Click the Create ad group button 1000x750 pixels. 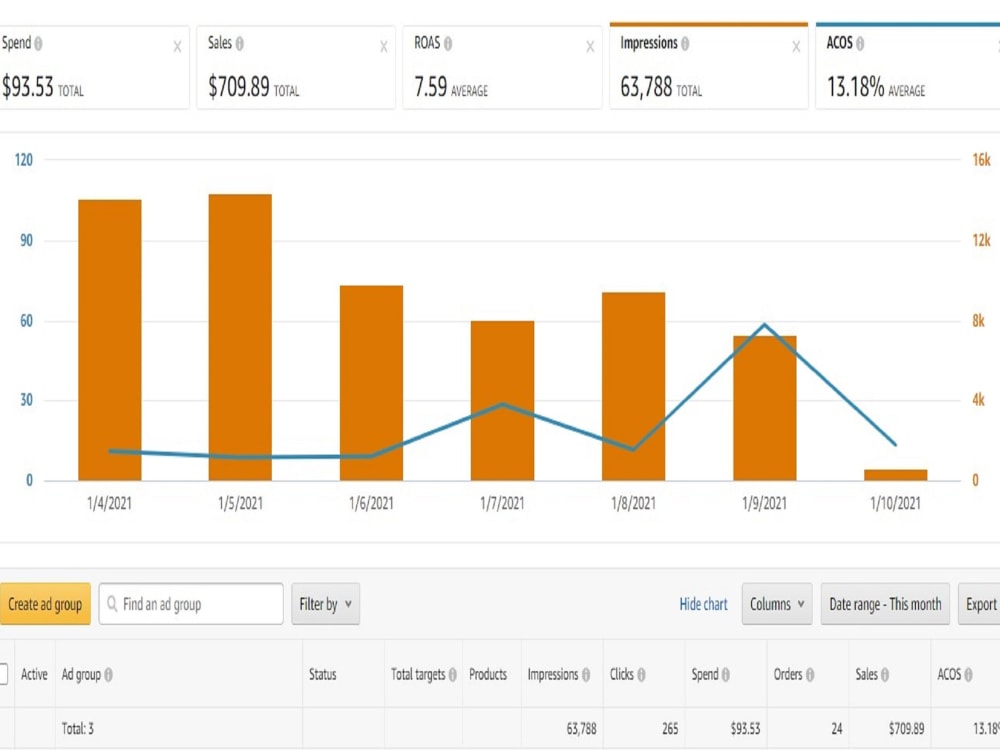(x=45, y=604)
